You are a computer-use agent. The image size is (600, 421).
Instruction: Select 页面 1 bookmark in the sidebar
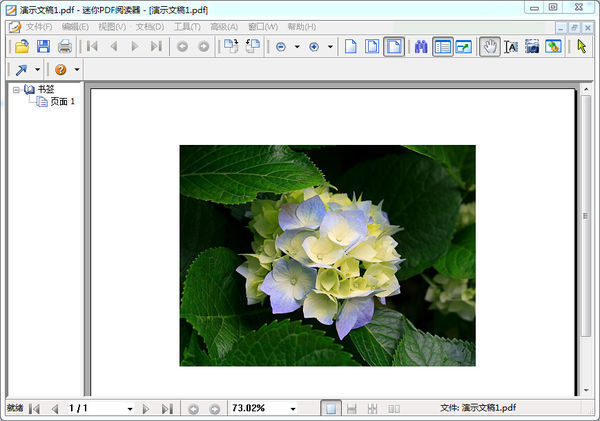click(62, 102)
